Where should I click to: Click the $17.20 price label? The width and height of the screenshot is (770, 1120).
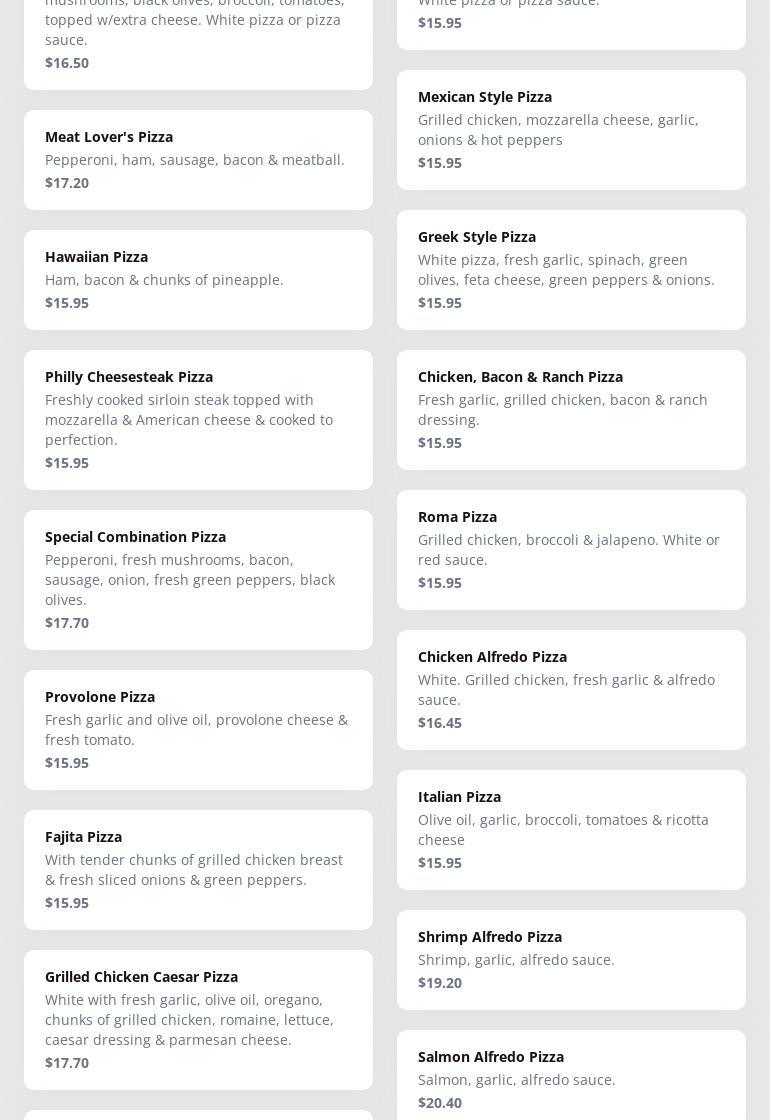[67, 183]
